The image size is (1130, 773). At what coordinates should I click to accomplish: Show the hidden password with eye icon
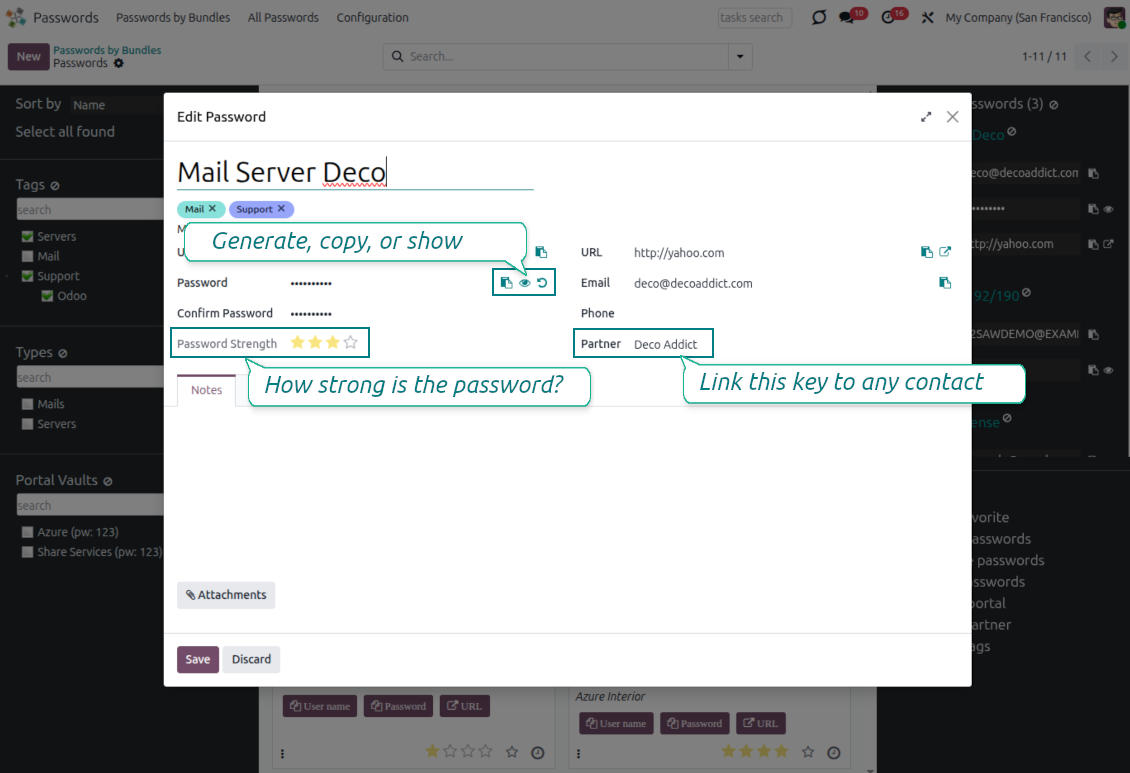[524, 283]
